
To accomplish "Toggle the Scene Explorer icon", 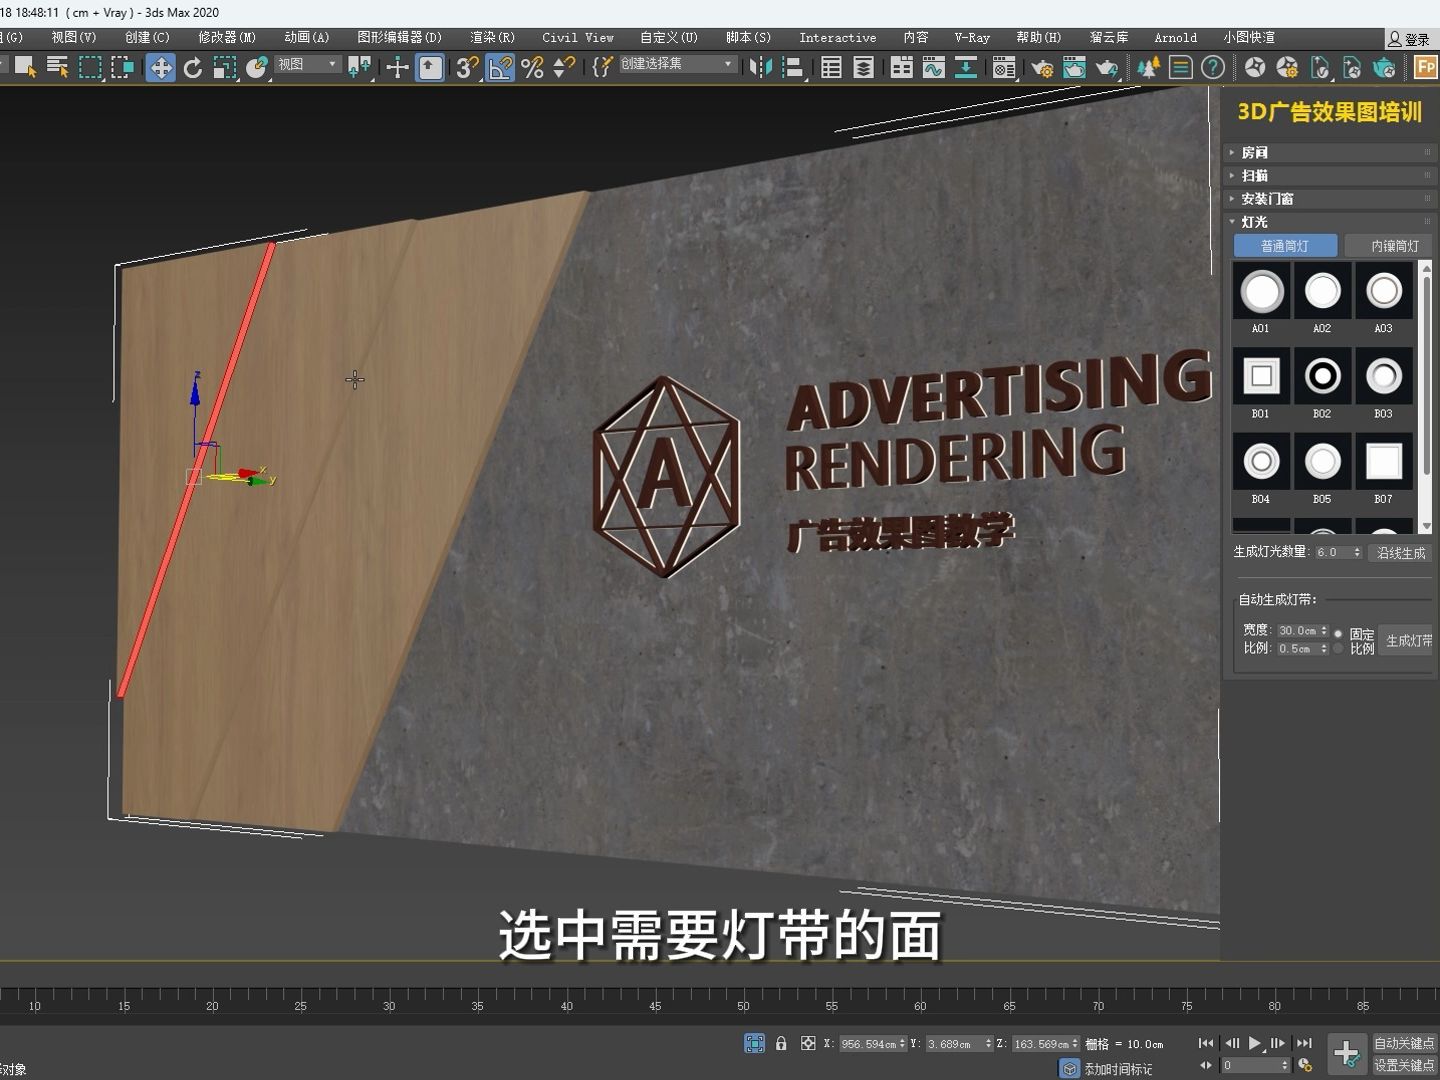I will (831, 67).
